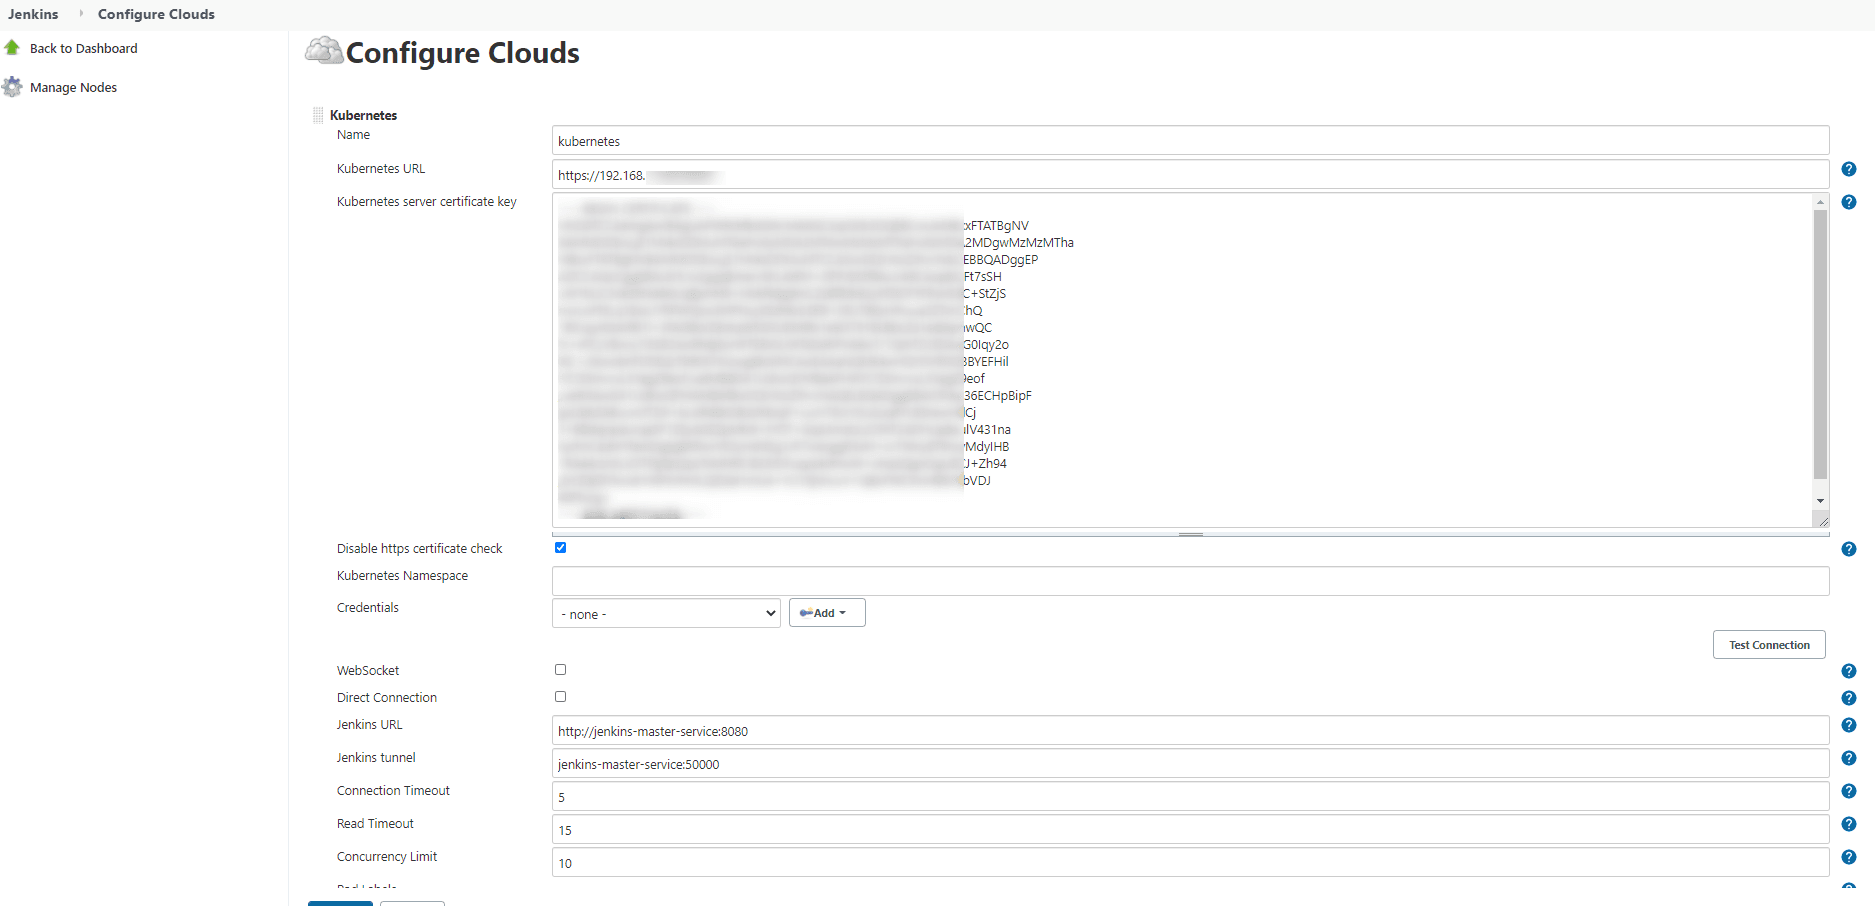Open help icon for Read Timeout
This screenshot has width=1875, height=906.
point(1849,824)
